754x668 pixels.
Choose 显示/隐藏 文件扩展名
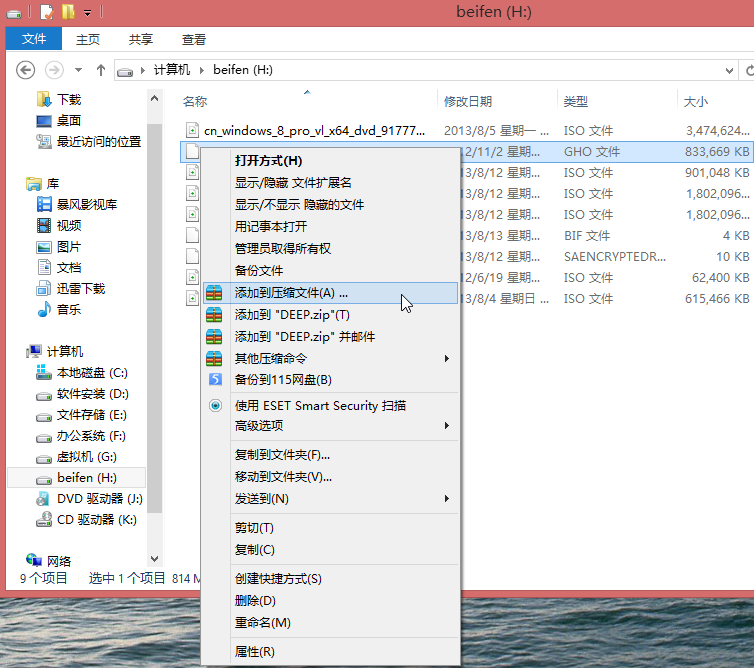tap(330, 183)
